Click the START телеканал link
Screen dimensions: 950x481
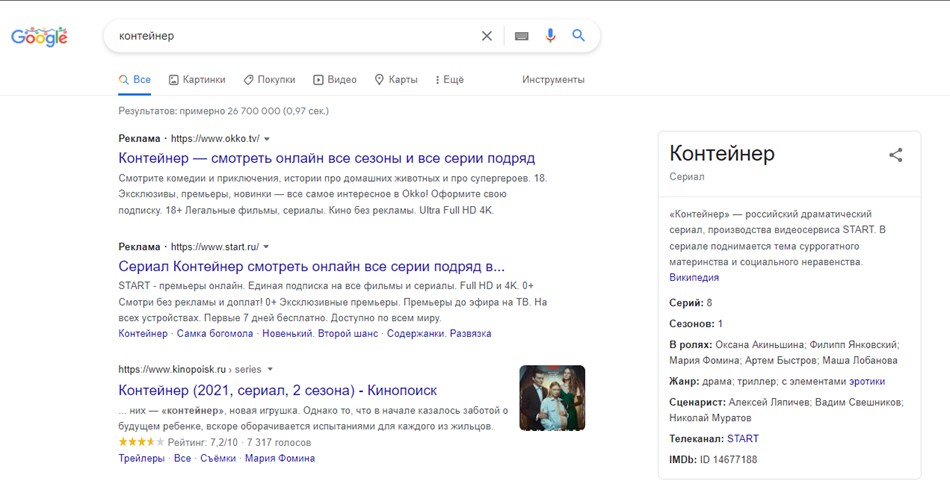743,439
